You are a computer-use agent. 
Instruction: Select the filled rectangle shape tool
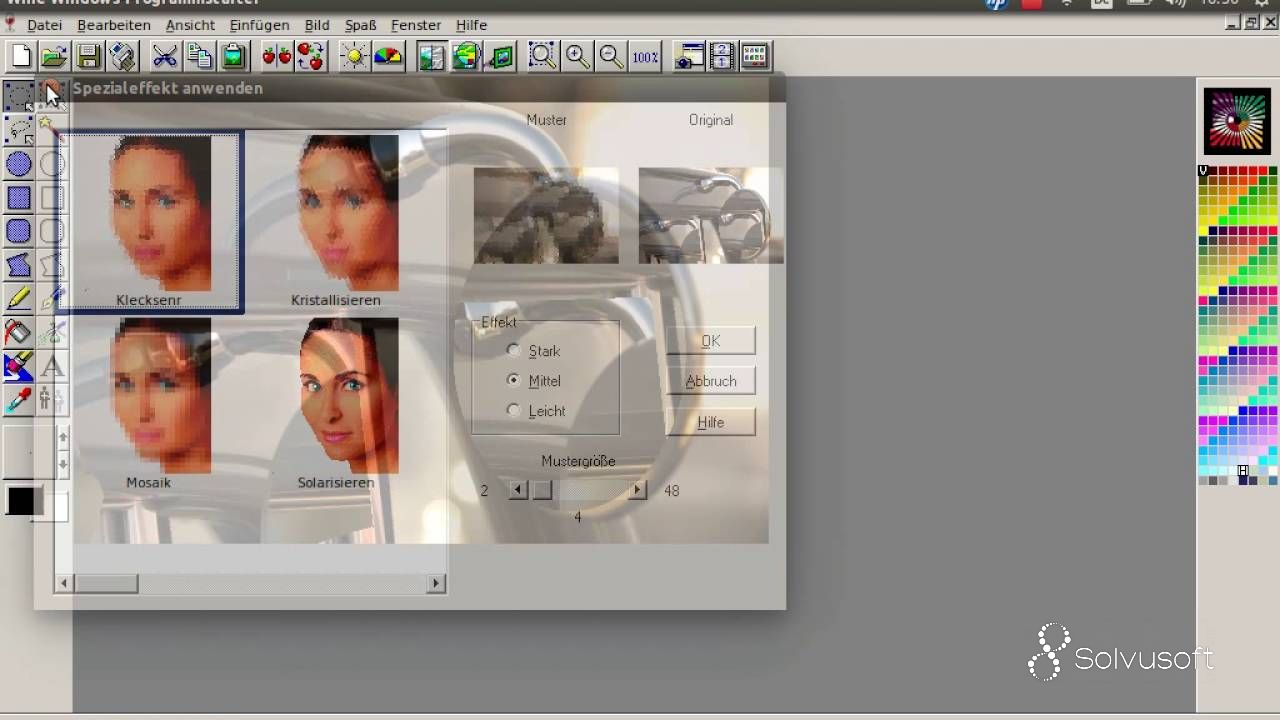coord(19,198)
